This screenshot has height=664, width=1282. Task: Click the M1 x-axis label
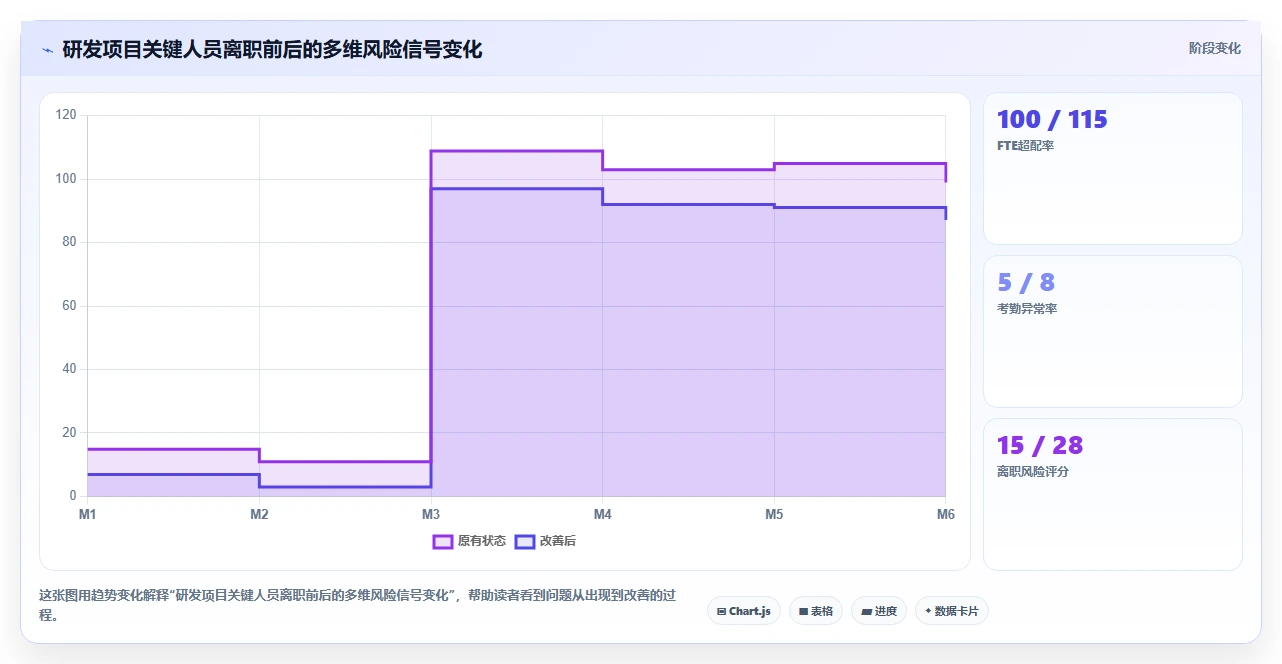coord(88,514)
